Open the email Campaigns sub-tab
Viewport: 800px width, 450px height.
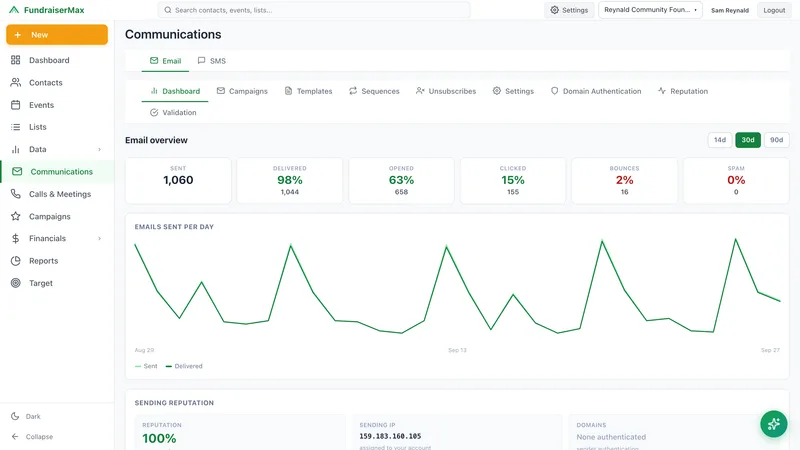pos(242,91)
